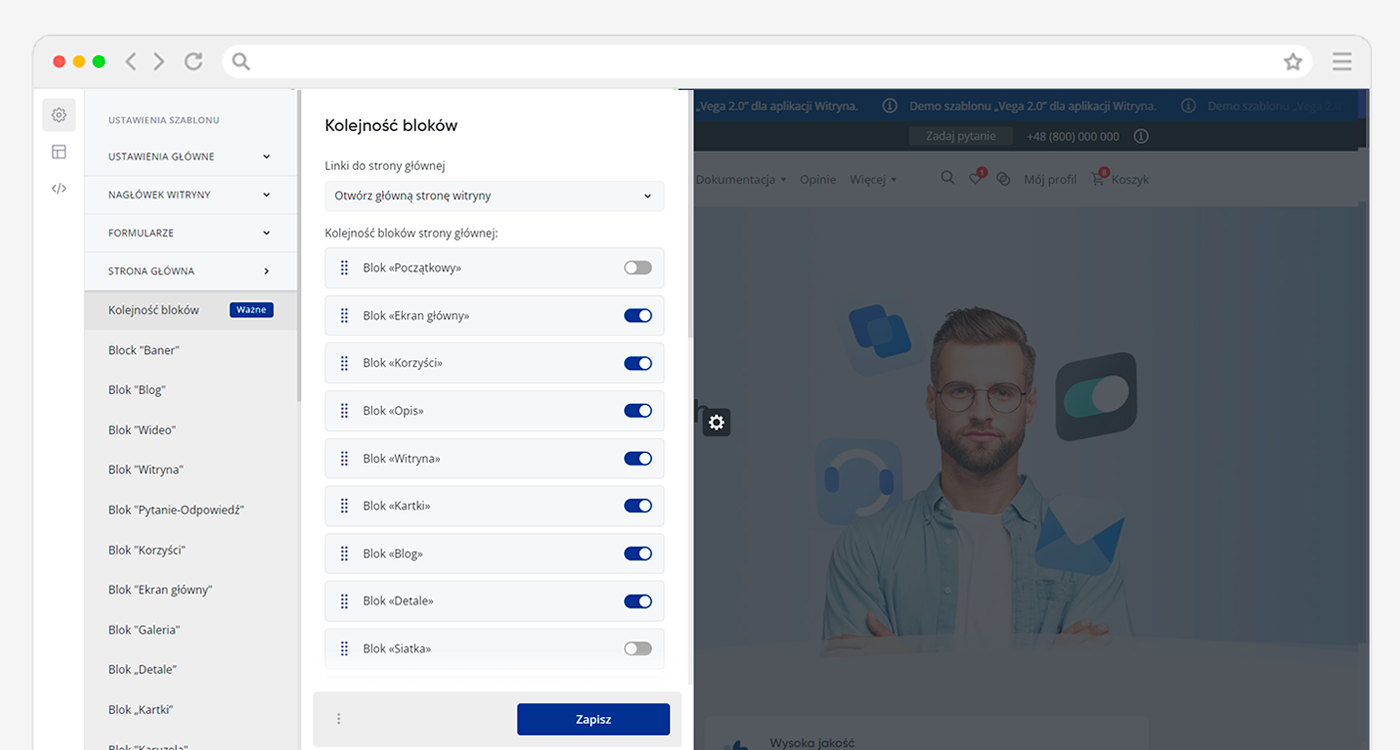This screenshot has height=750, width=1400.
Task: Switch off the Blok «Blog» toggle
Action: coord(638,553)
